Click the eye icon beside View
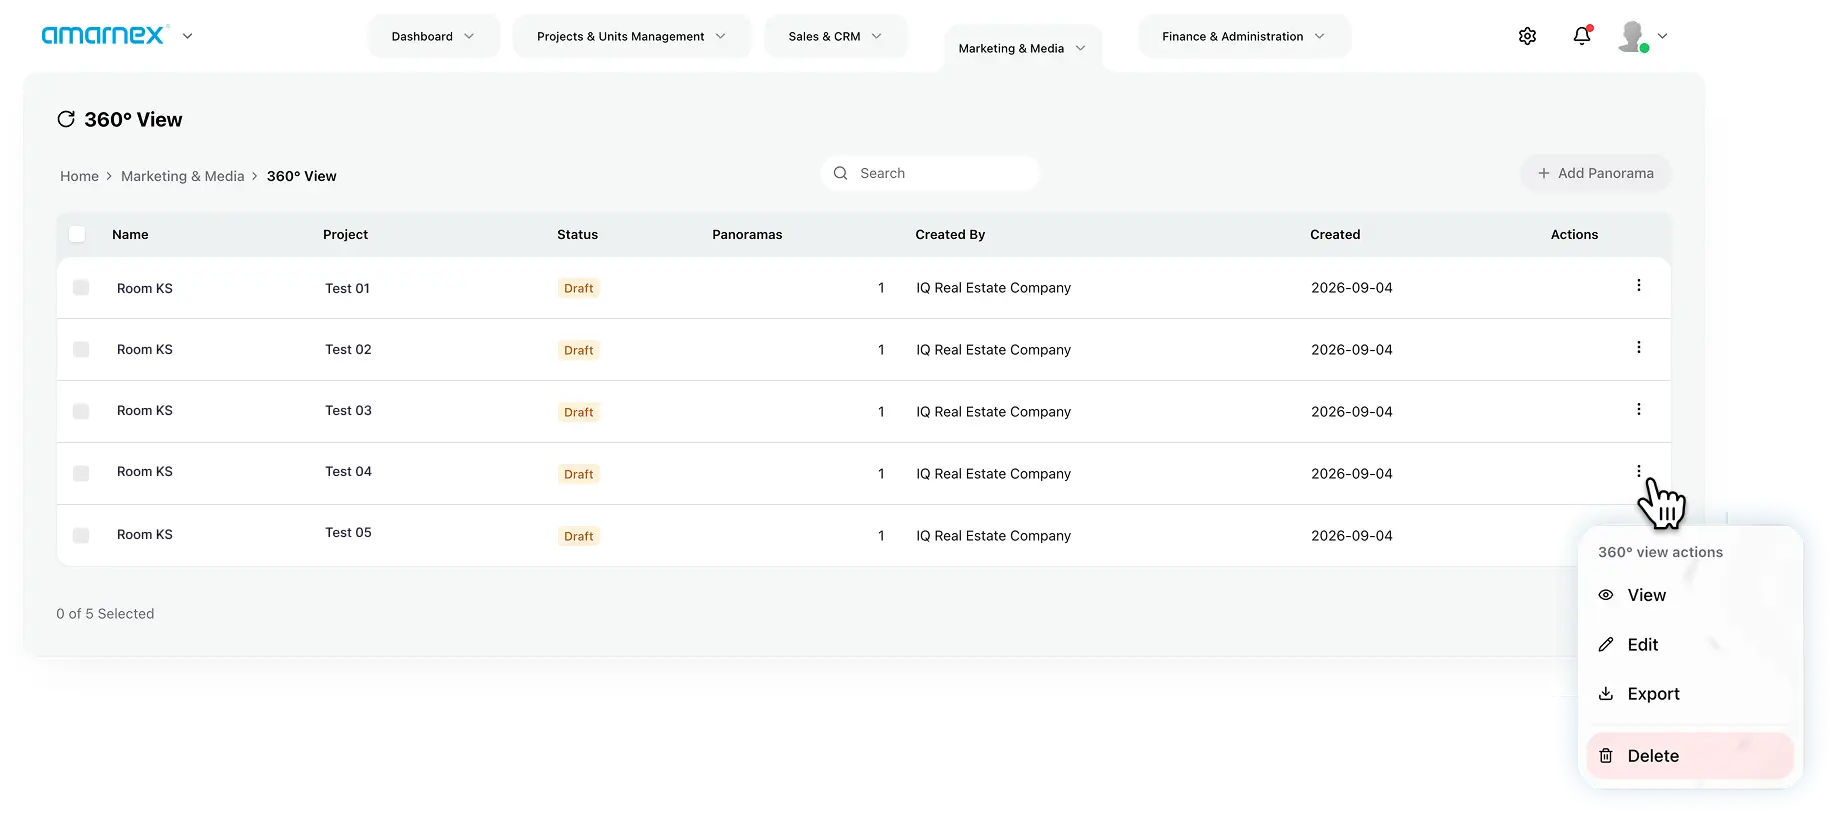Image resolution: width=1832 pixels, height=814 pixels. tap(1606, 595)
